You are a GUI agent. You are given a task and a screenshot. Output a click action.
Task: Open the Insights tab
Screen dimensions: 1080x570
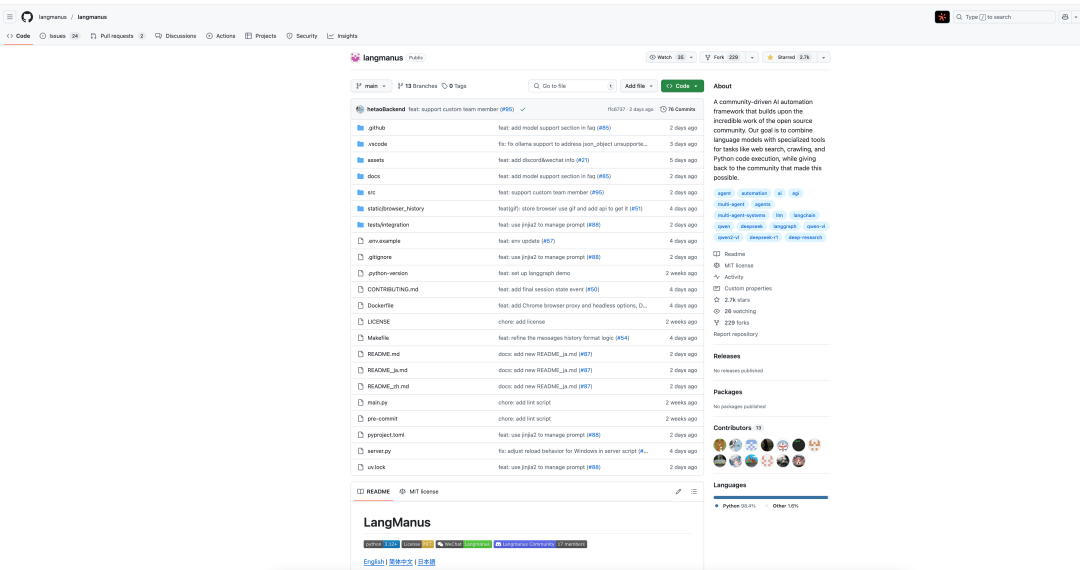coord(342,36)
